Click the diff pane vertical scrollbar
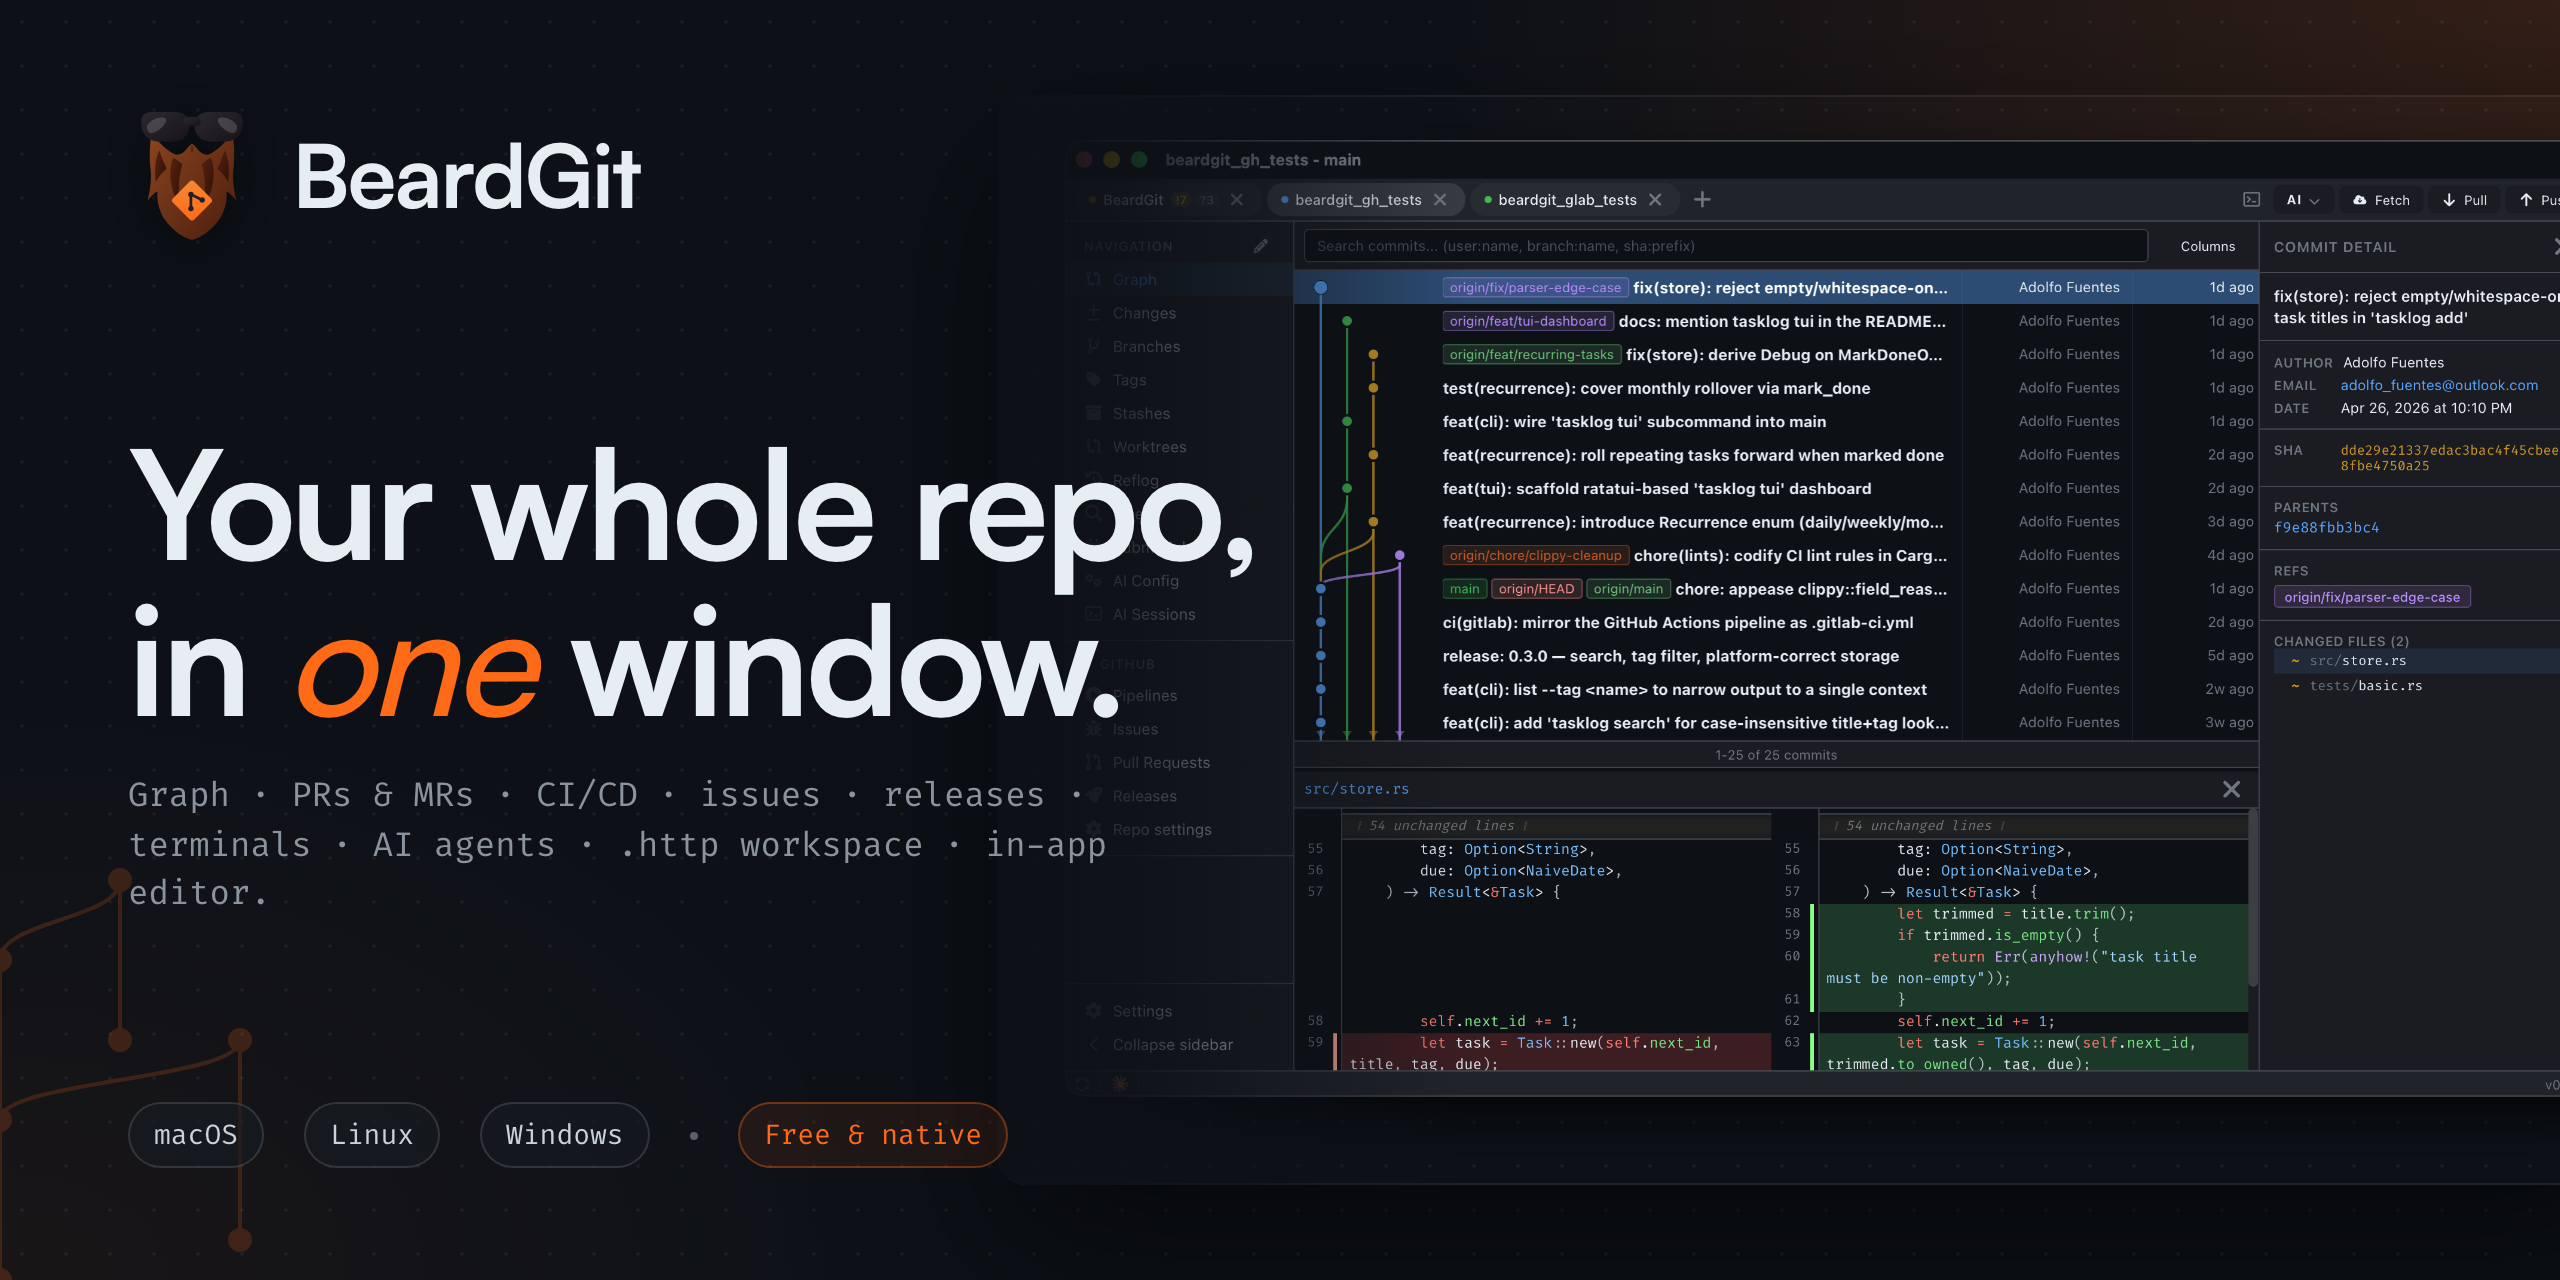 [x=2252, y=898]
